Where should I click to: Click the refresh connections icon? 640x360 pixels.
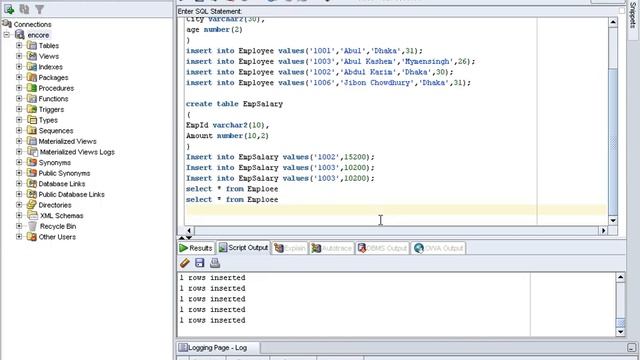tap(24, 9)
